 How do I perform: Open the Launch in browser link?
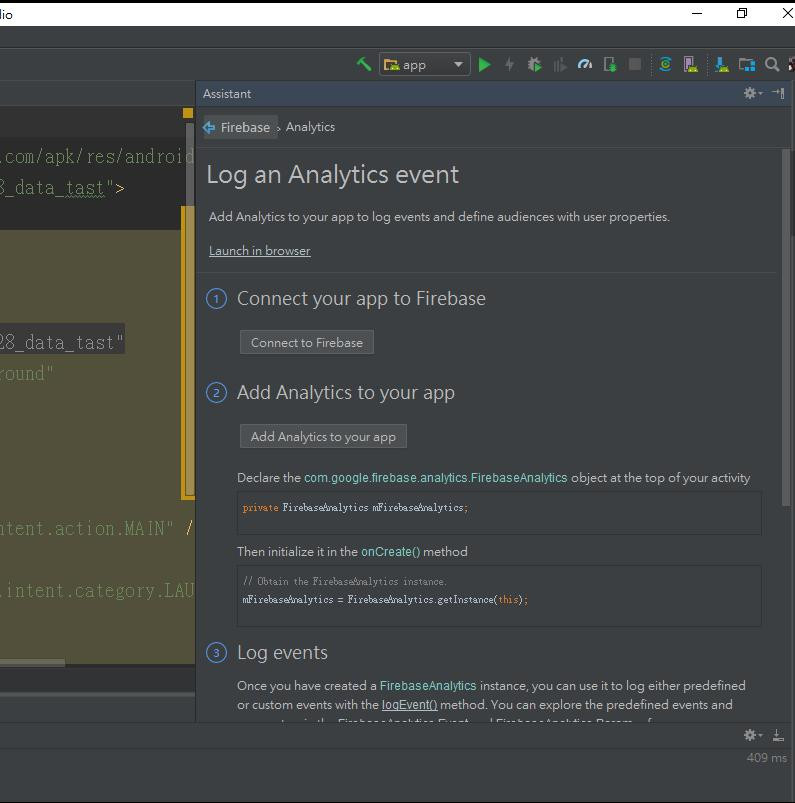(260, 251)
